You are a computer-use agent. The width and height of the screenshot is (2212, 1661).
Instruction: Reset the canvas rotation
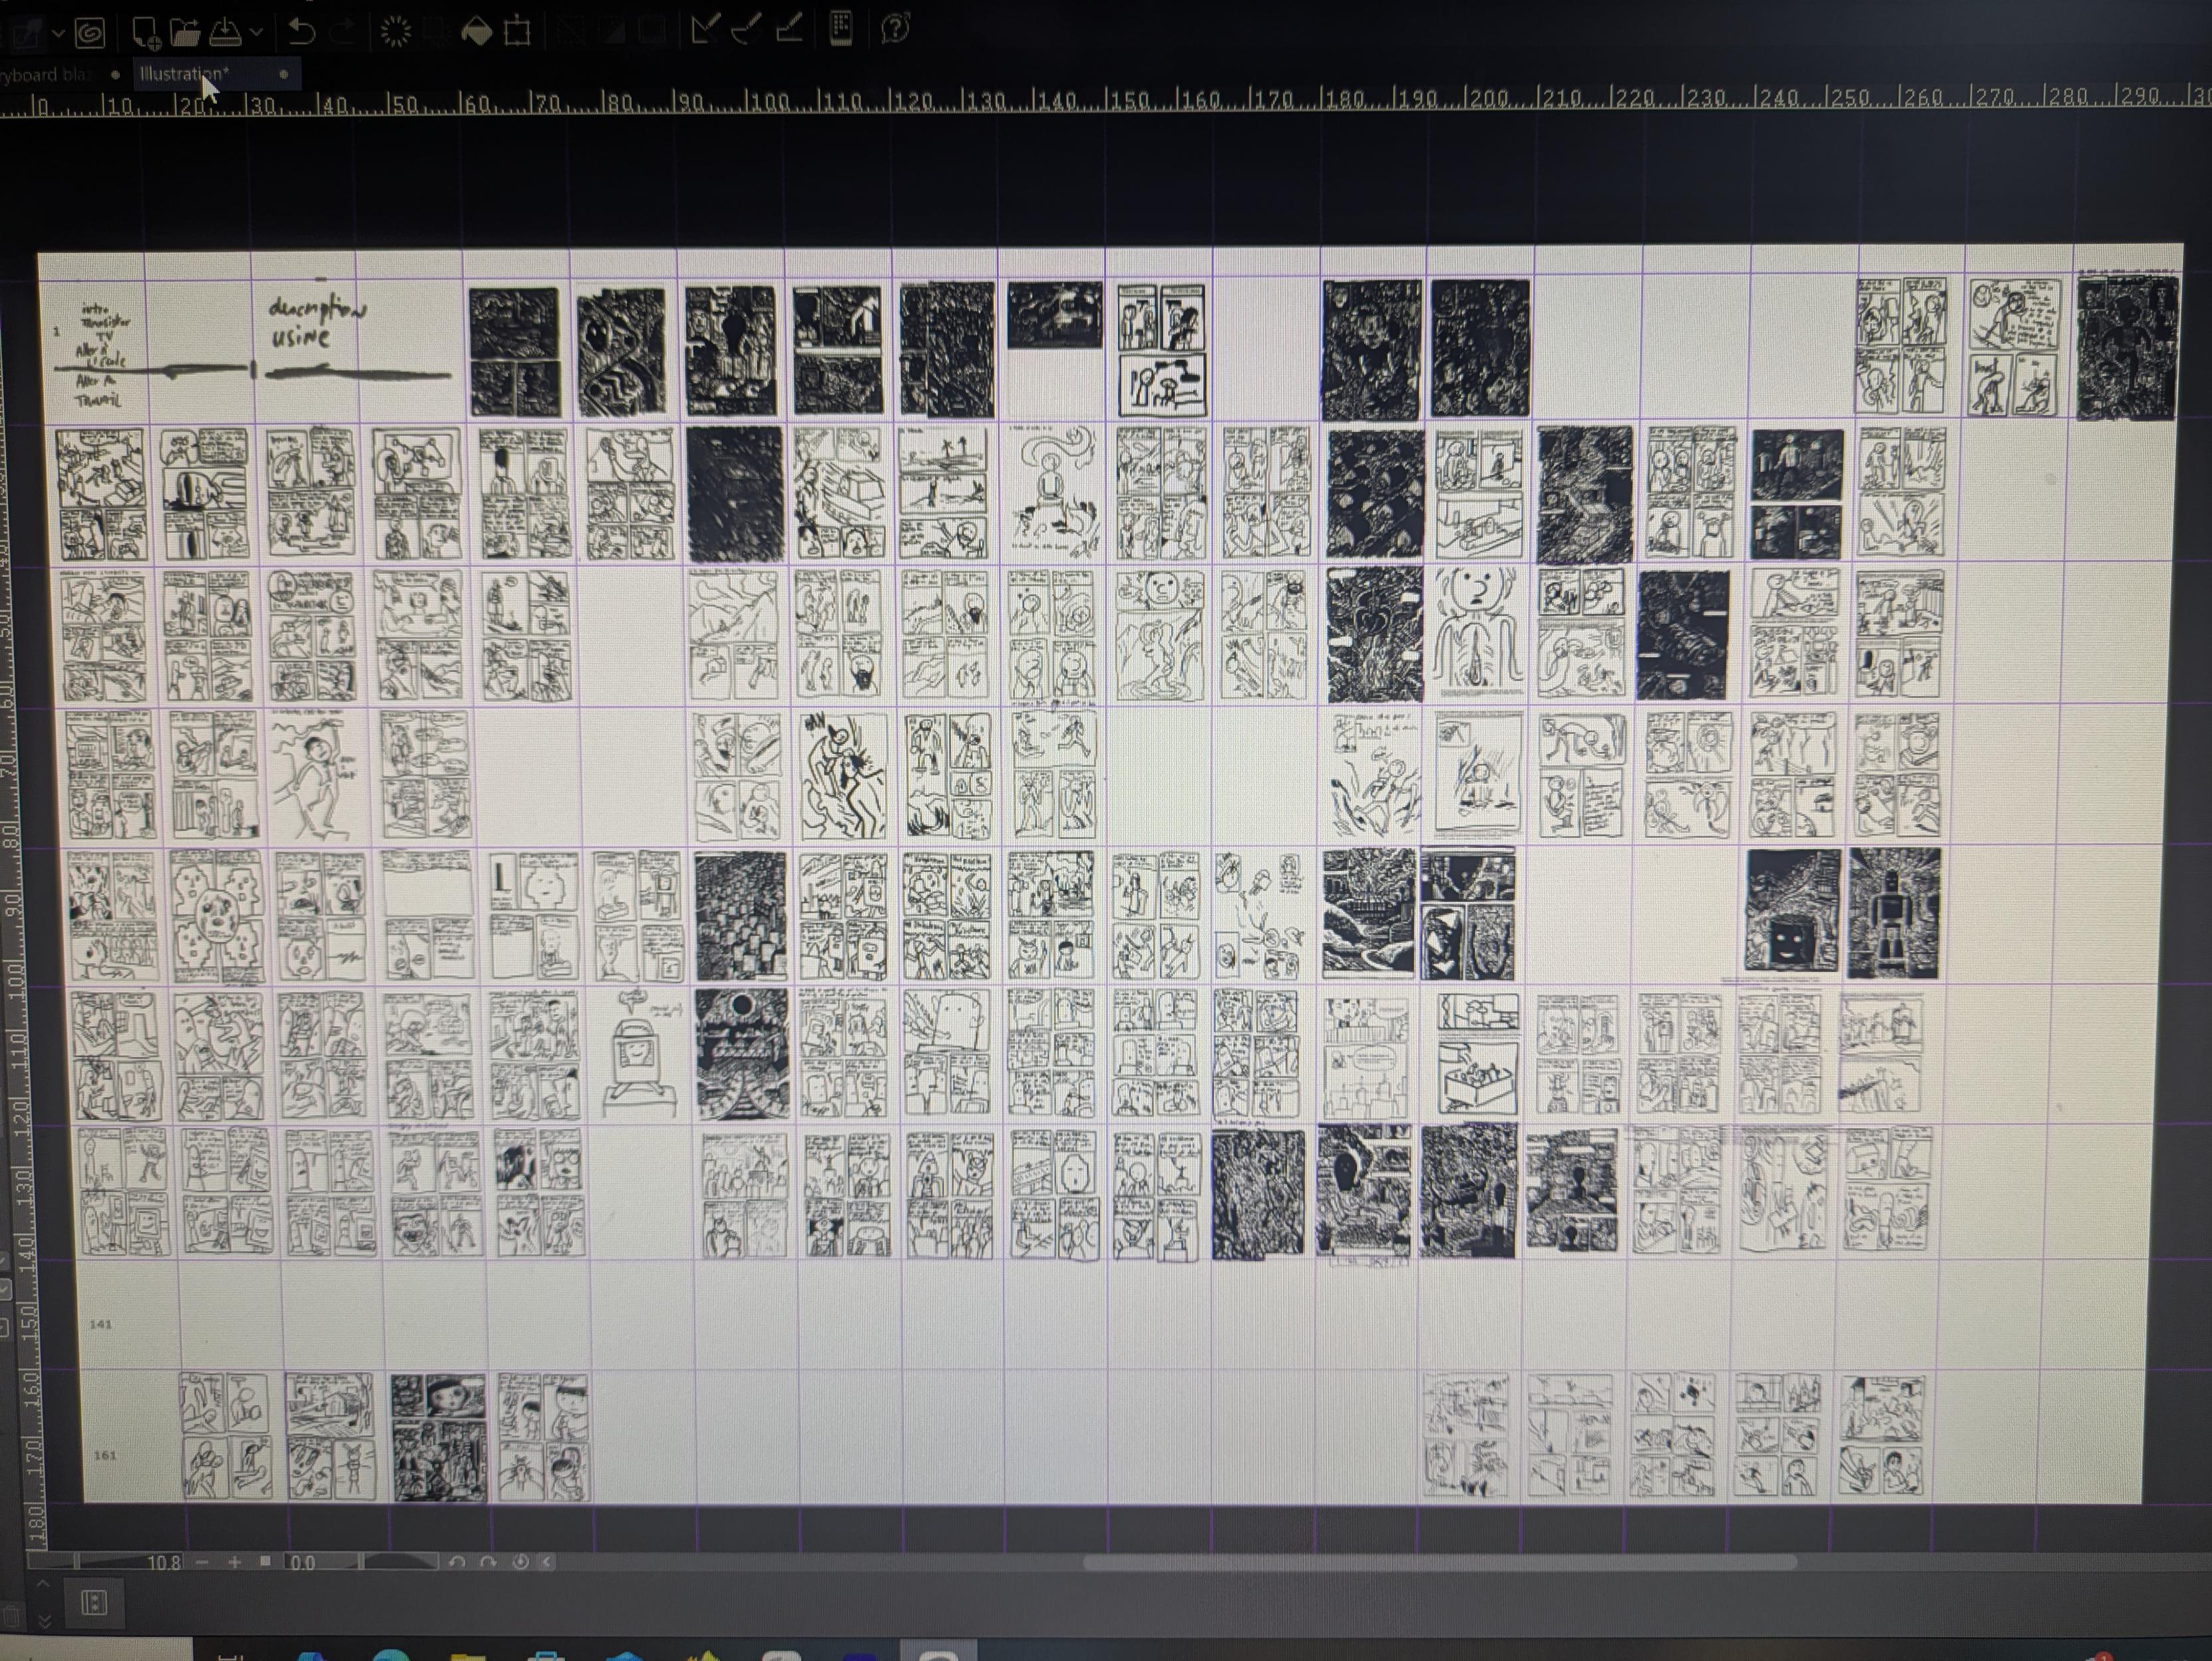coord(520,1562)
